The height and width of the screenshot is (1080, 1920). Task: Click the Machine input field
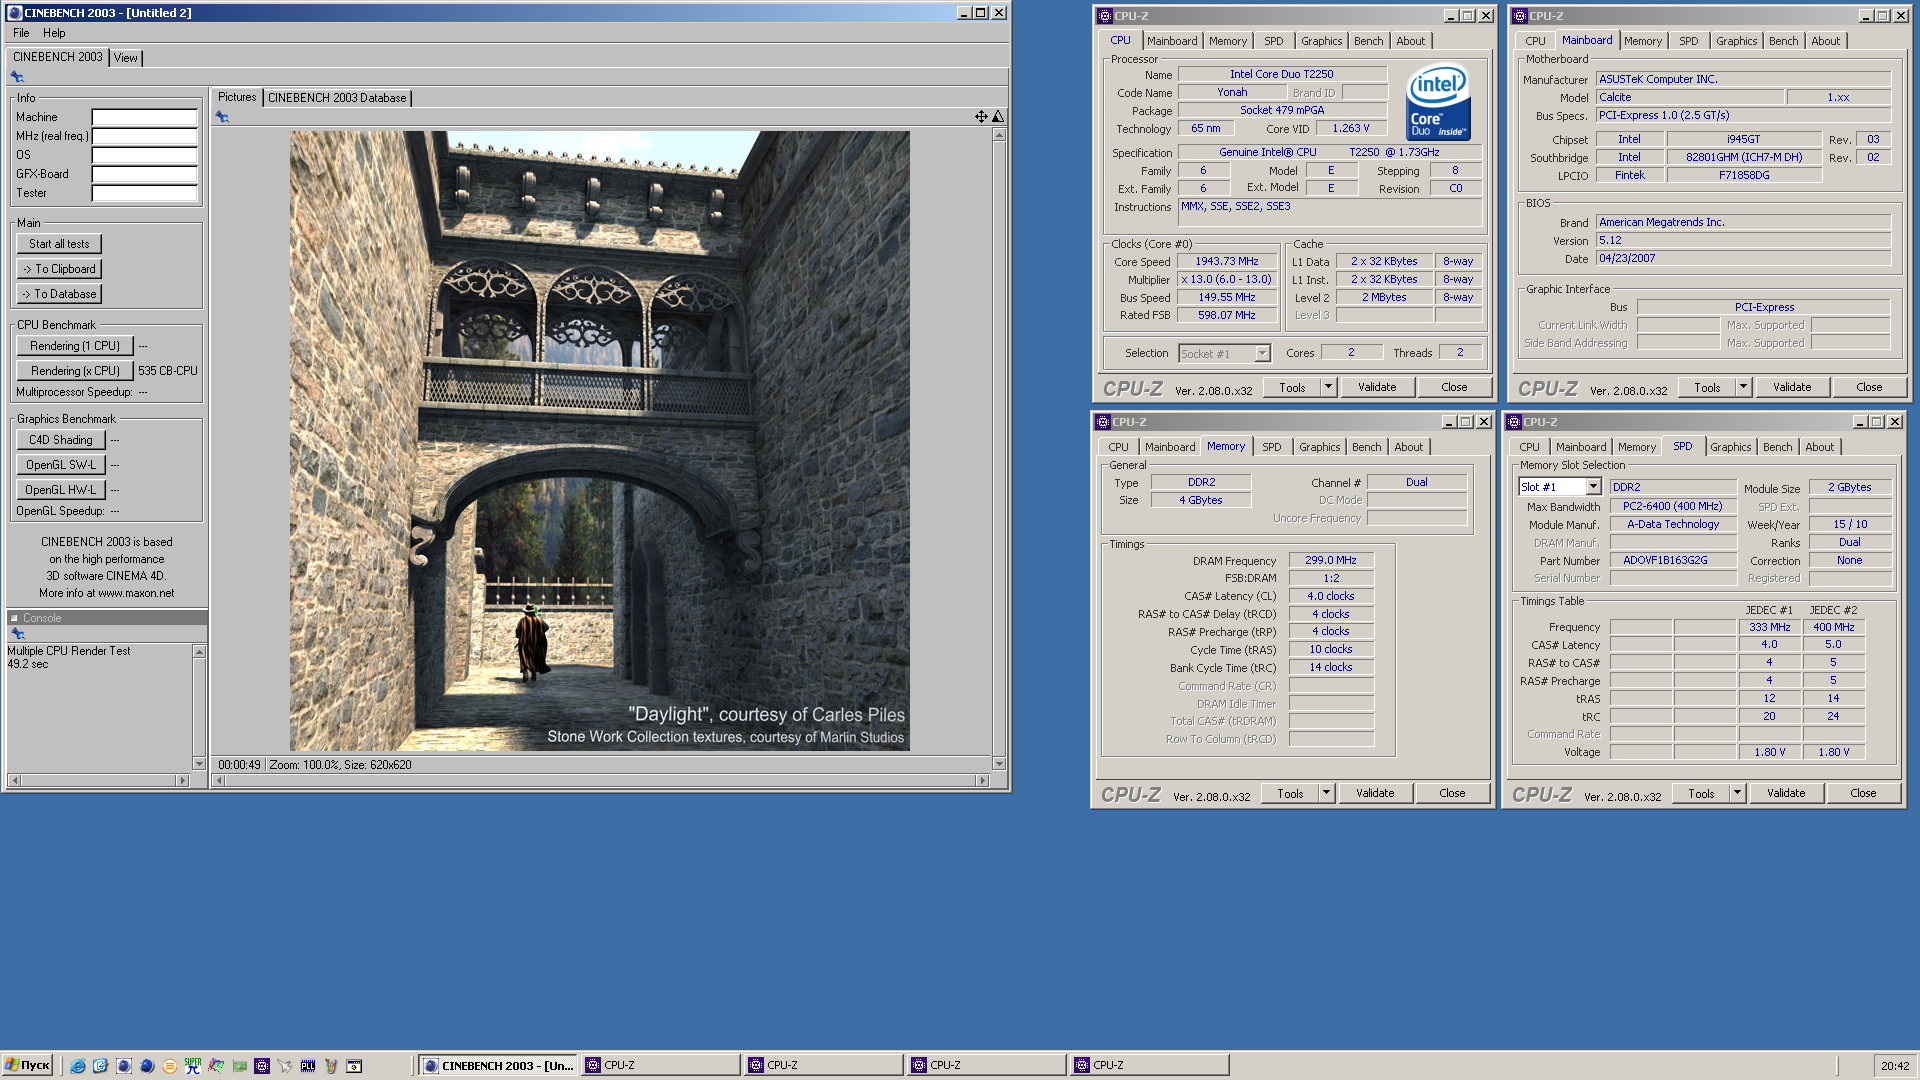click(x=145, y=117)
